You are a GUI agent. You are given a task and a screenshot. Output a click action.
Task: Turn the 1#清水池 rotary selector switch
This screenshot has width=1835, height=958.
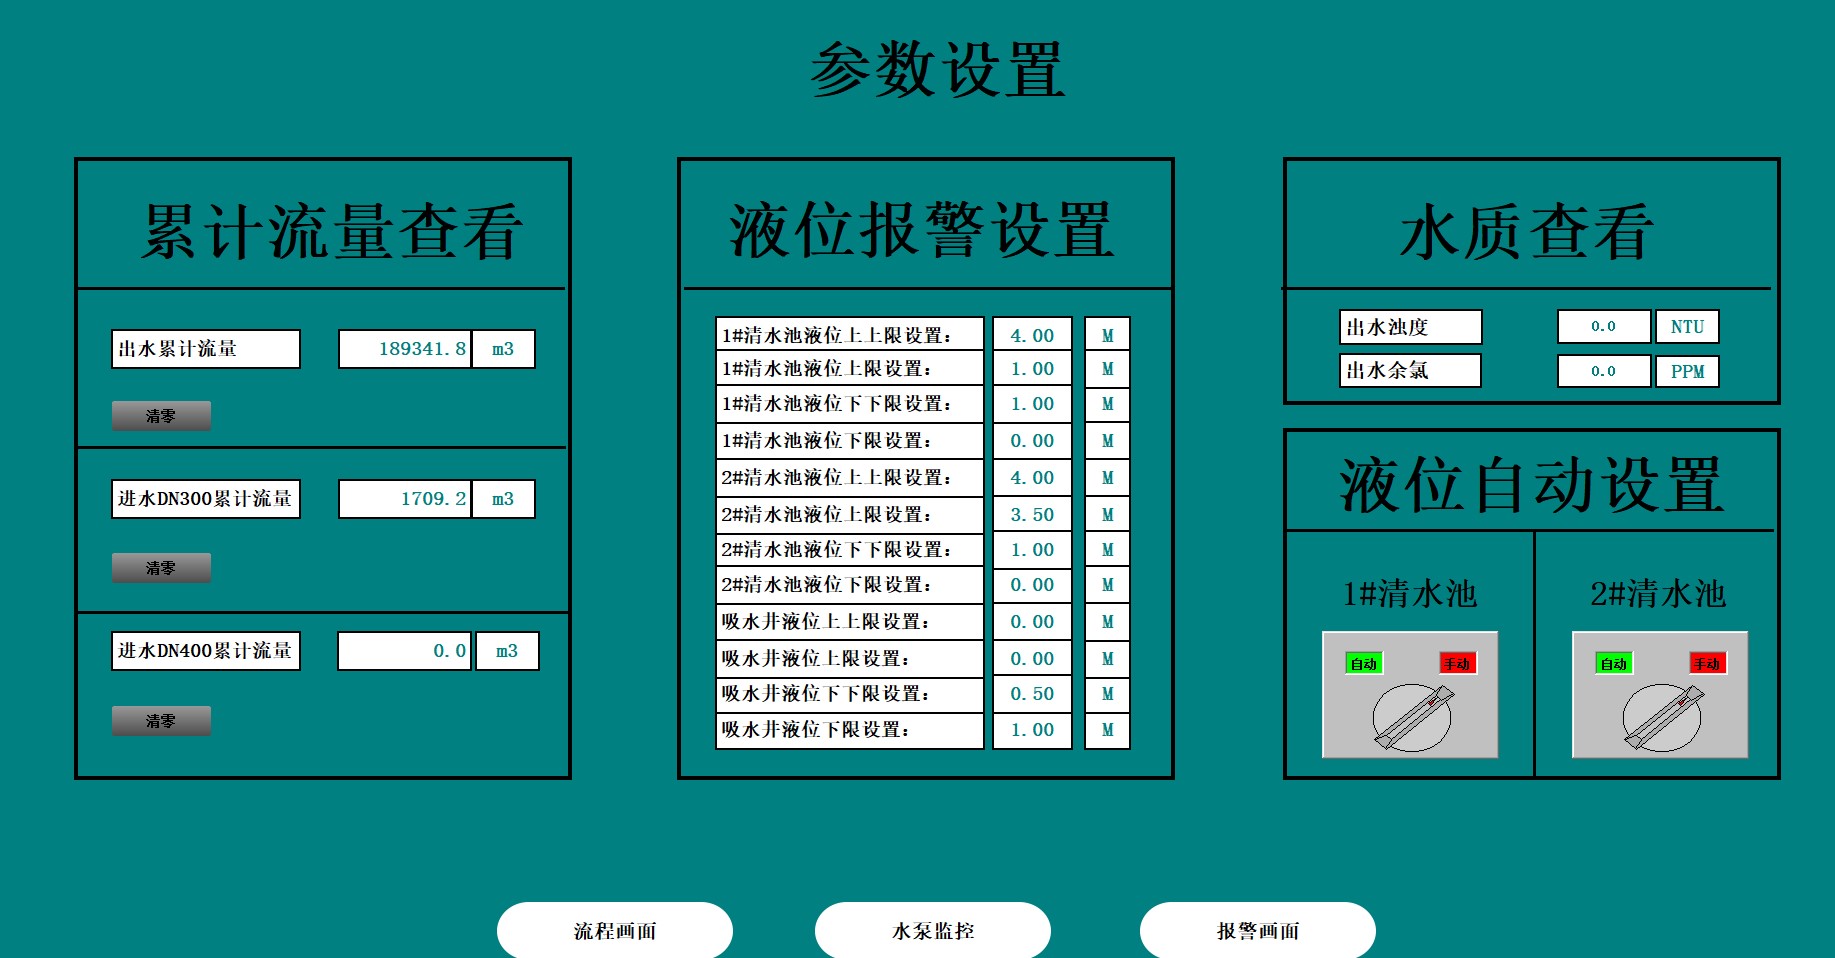(x=1411, y=716)
